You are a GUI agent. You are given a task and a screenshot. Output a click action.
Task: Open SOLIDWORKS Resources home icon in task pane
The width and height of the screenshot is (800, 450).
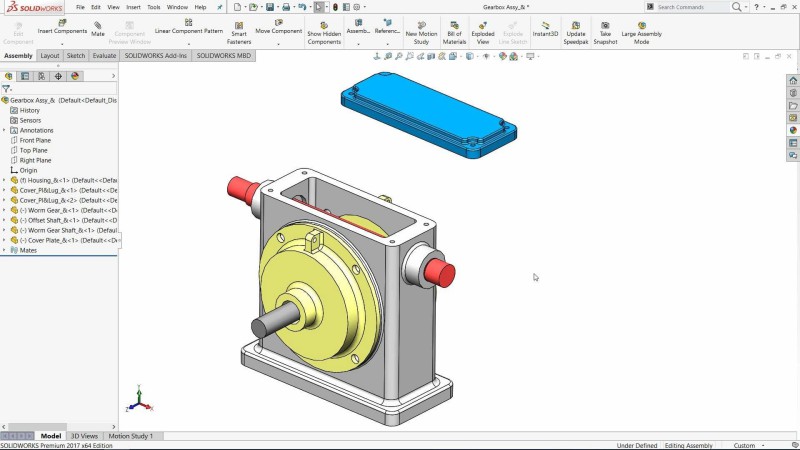point(793,80)
